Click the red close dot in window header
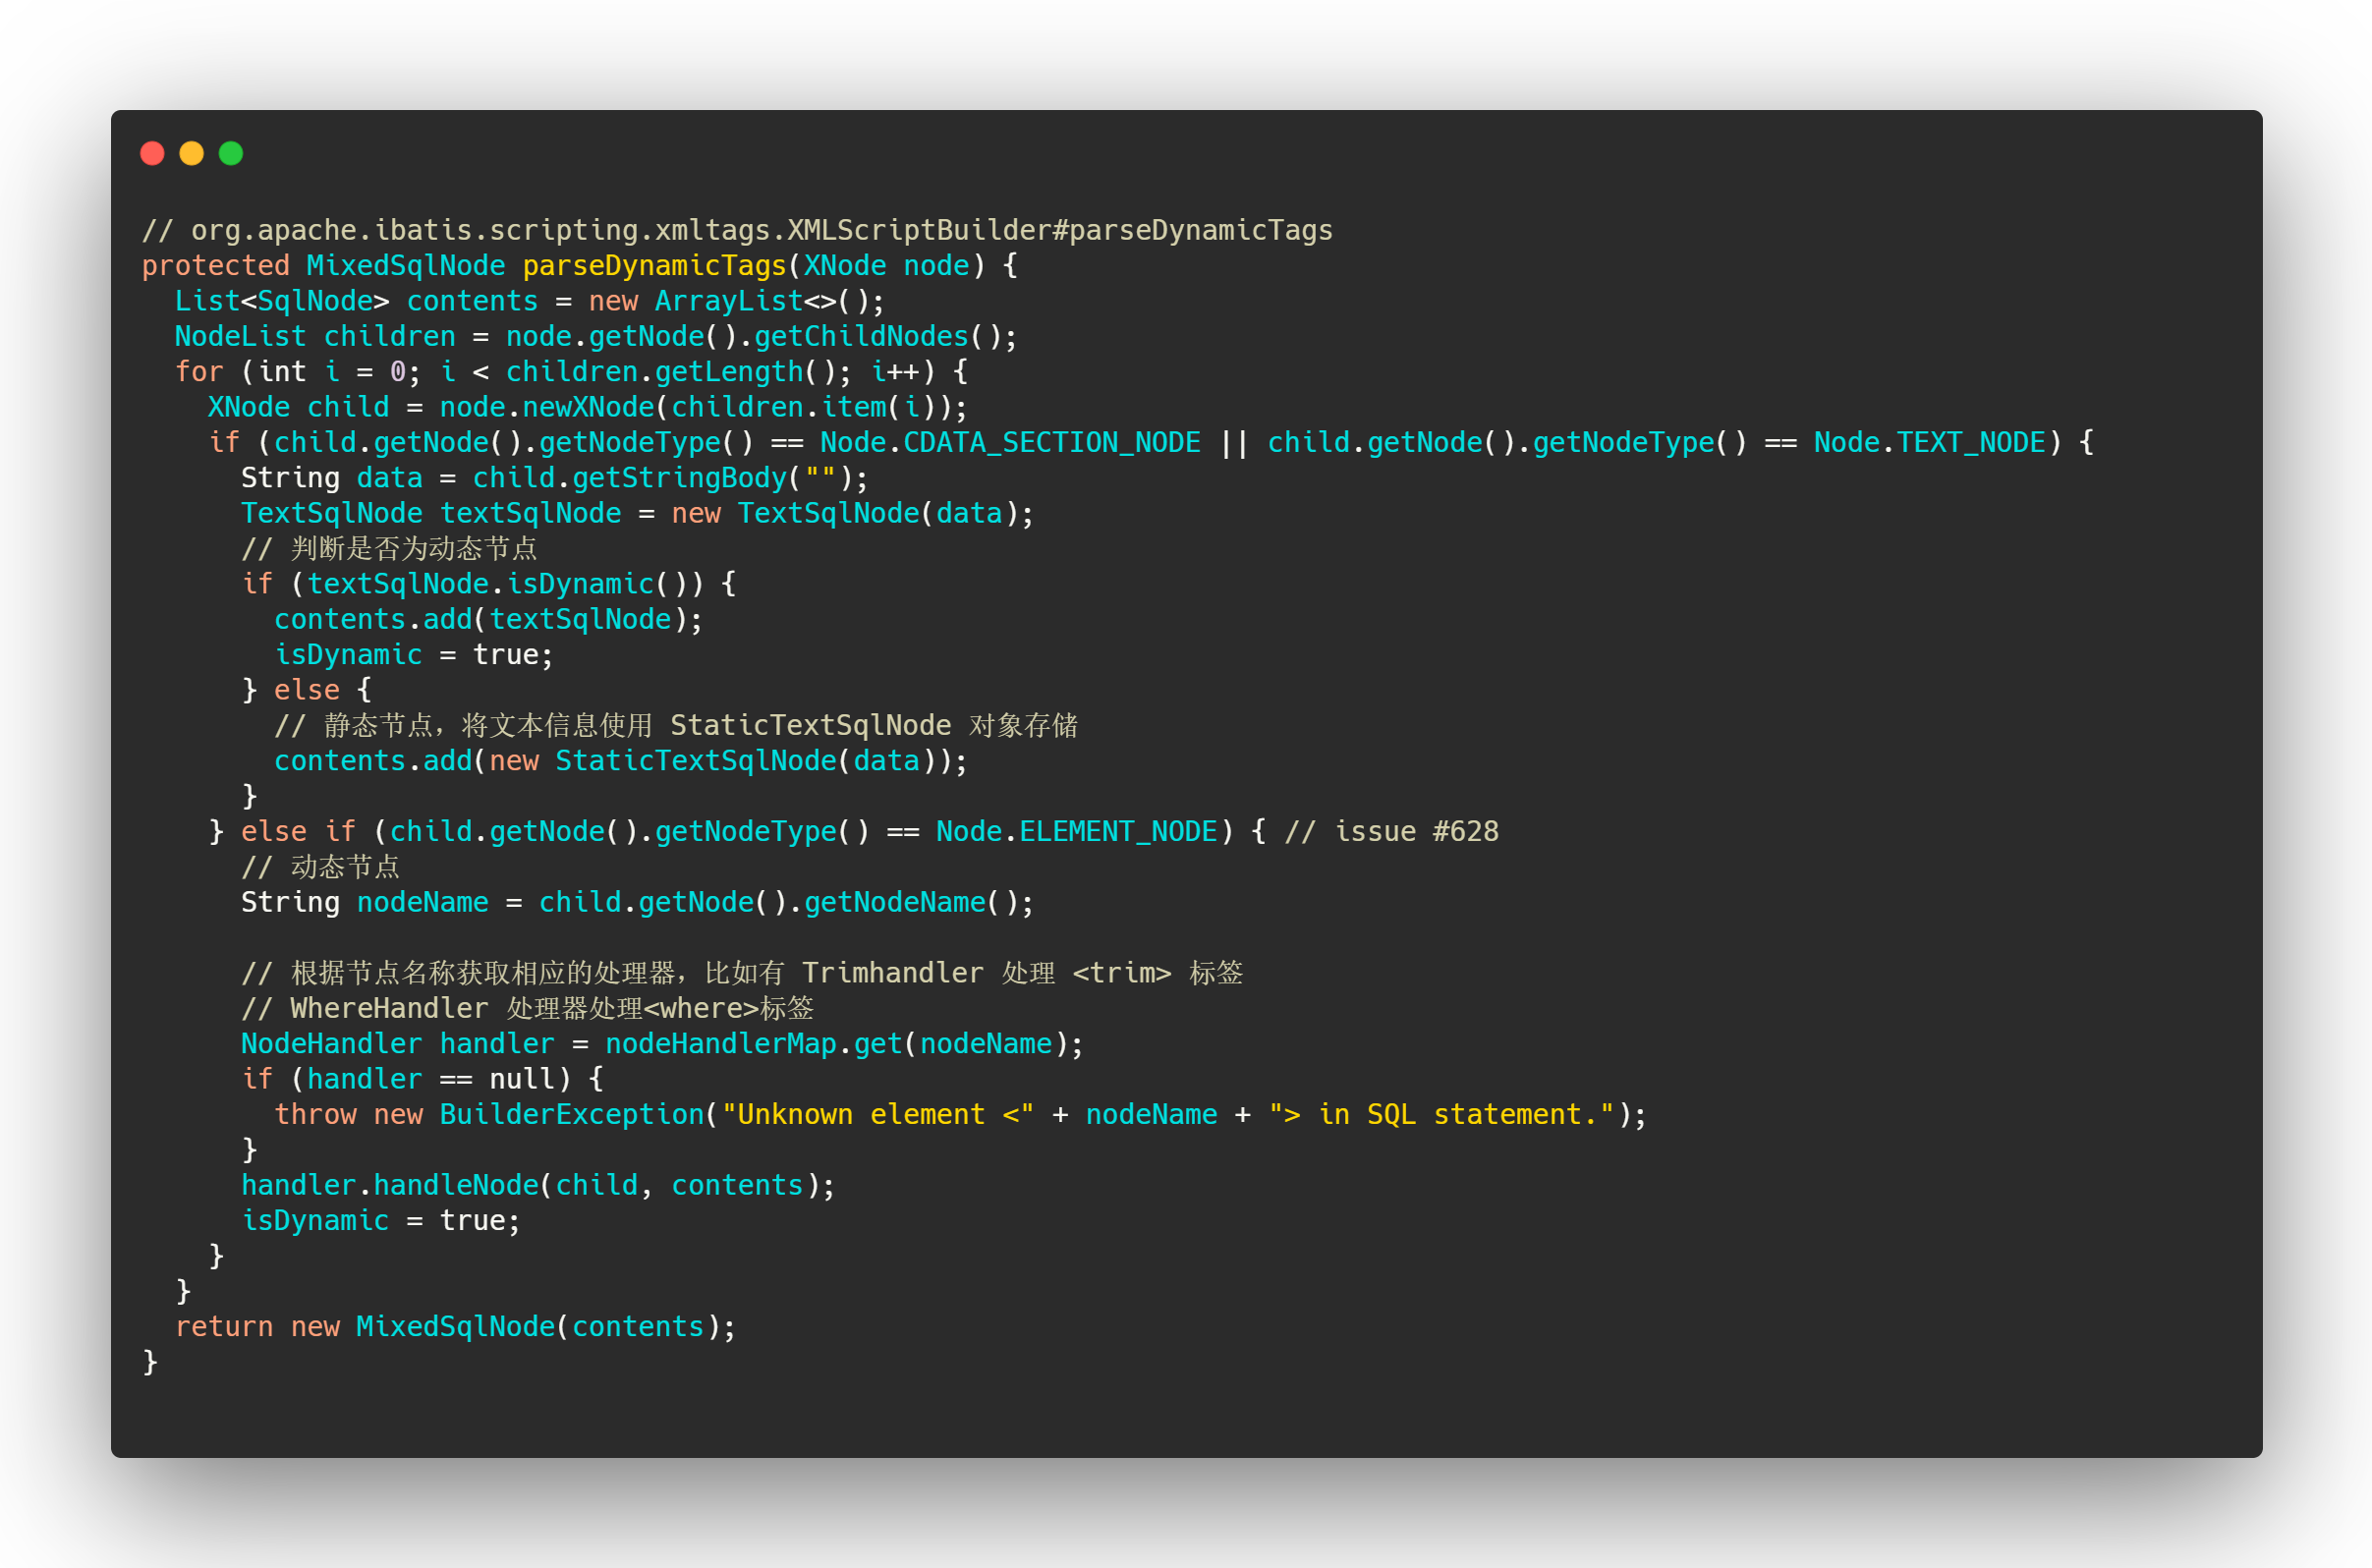This screenshot has width=2372, height=1568. tap(152, 153)
